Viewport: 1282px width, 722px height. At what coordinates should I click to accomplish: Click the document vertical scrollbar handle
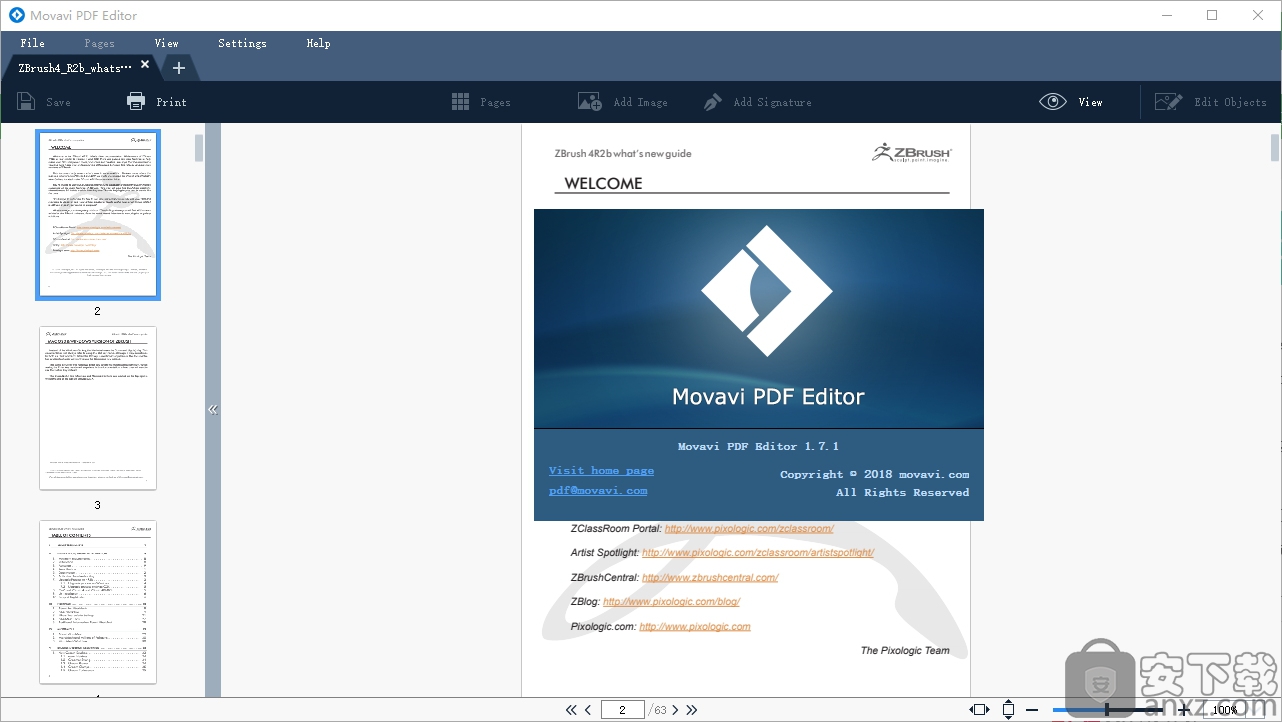[x=1275, y=147]
